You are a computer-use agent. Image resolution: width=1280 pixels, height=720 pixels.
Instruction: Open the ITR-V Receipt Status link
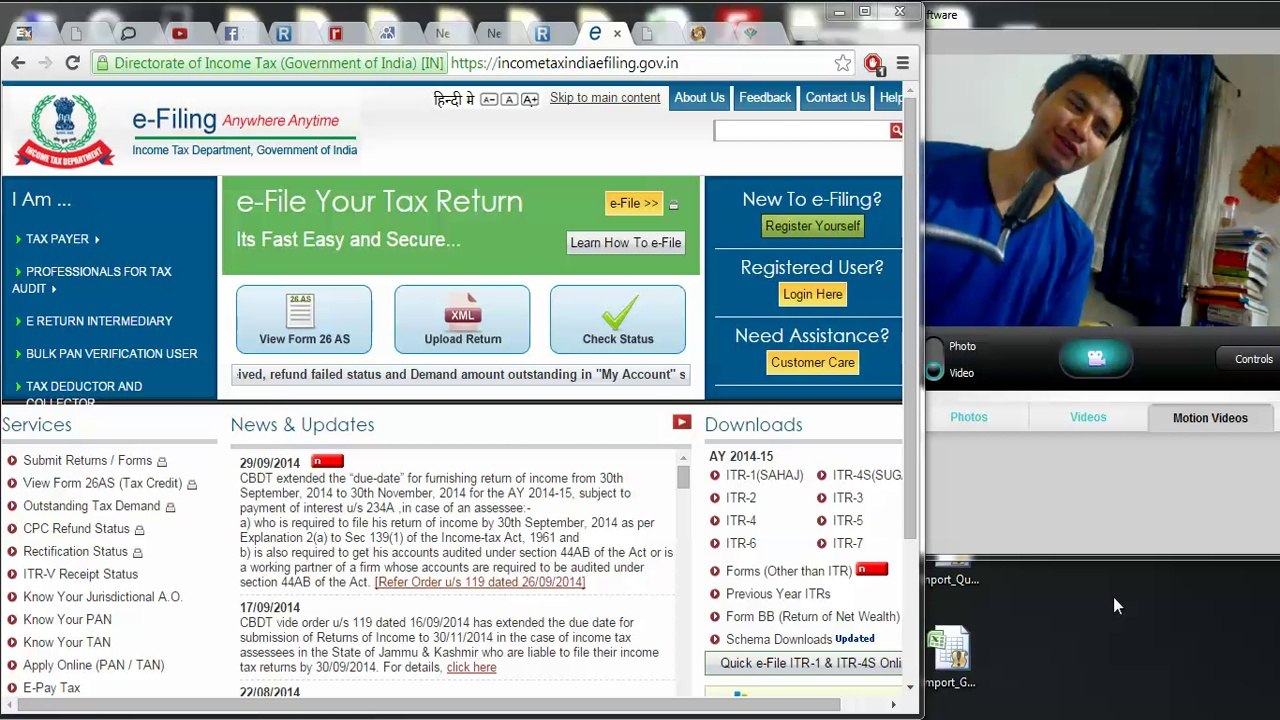[x=80, y=574]
